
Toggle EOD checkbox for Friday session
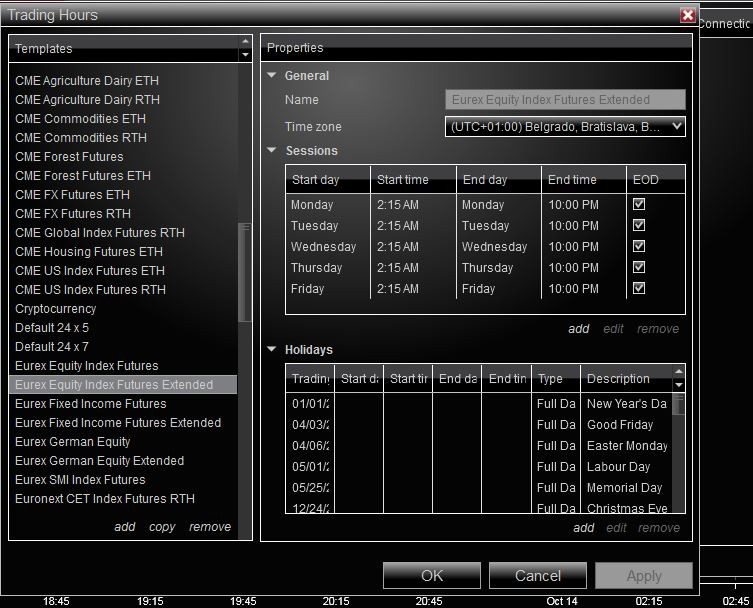click(x=639, y=288)
